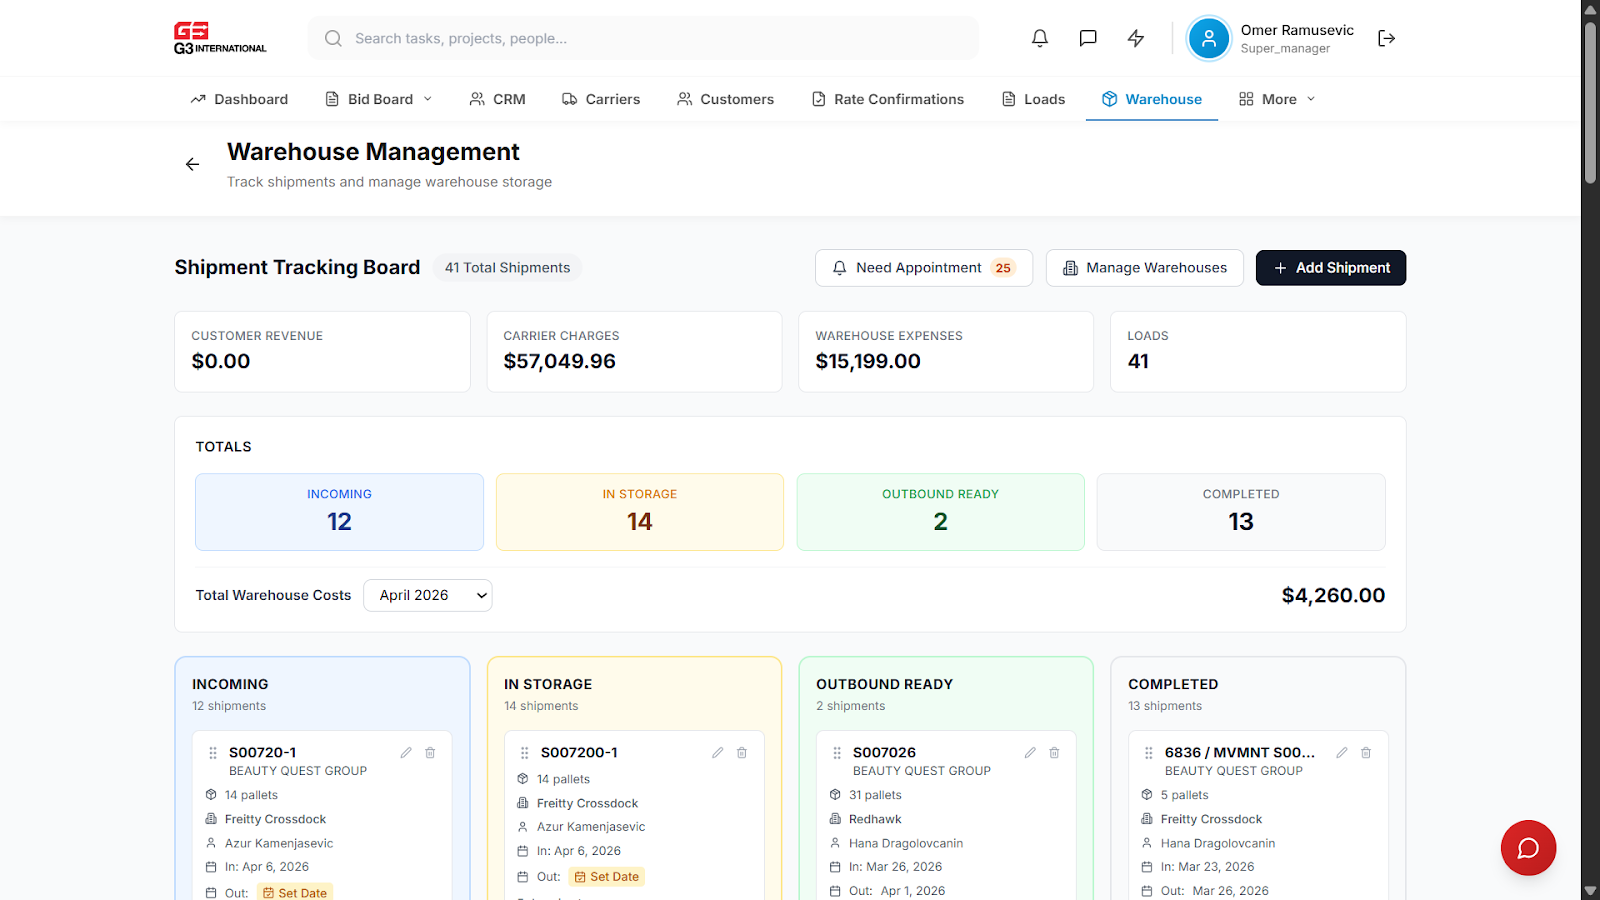Click the lightning bolt quick actions icon
This screenshot has width=1600, height=900.
pyautogui.click(x=1136, y=38)
